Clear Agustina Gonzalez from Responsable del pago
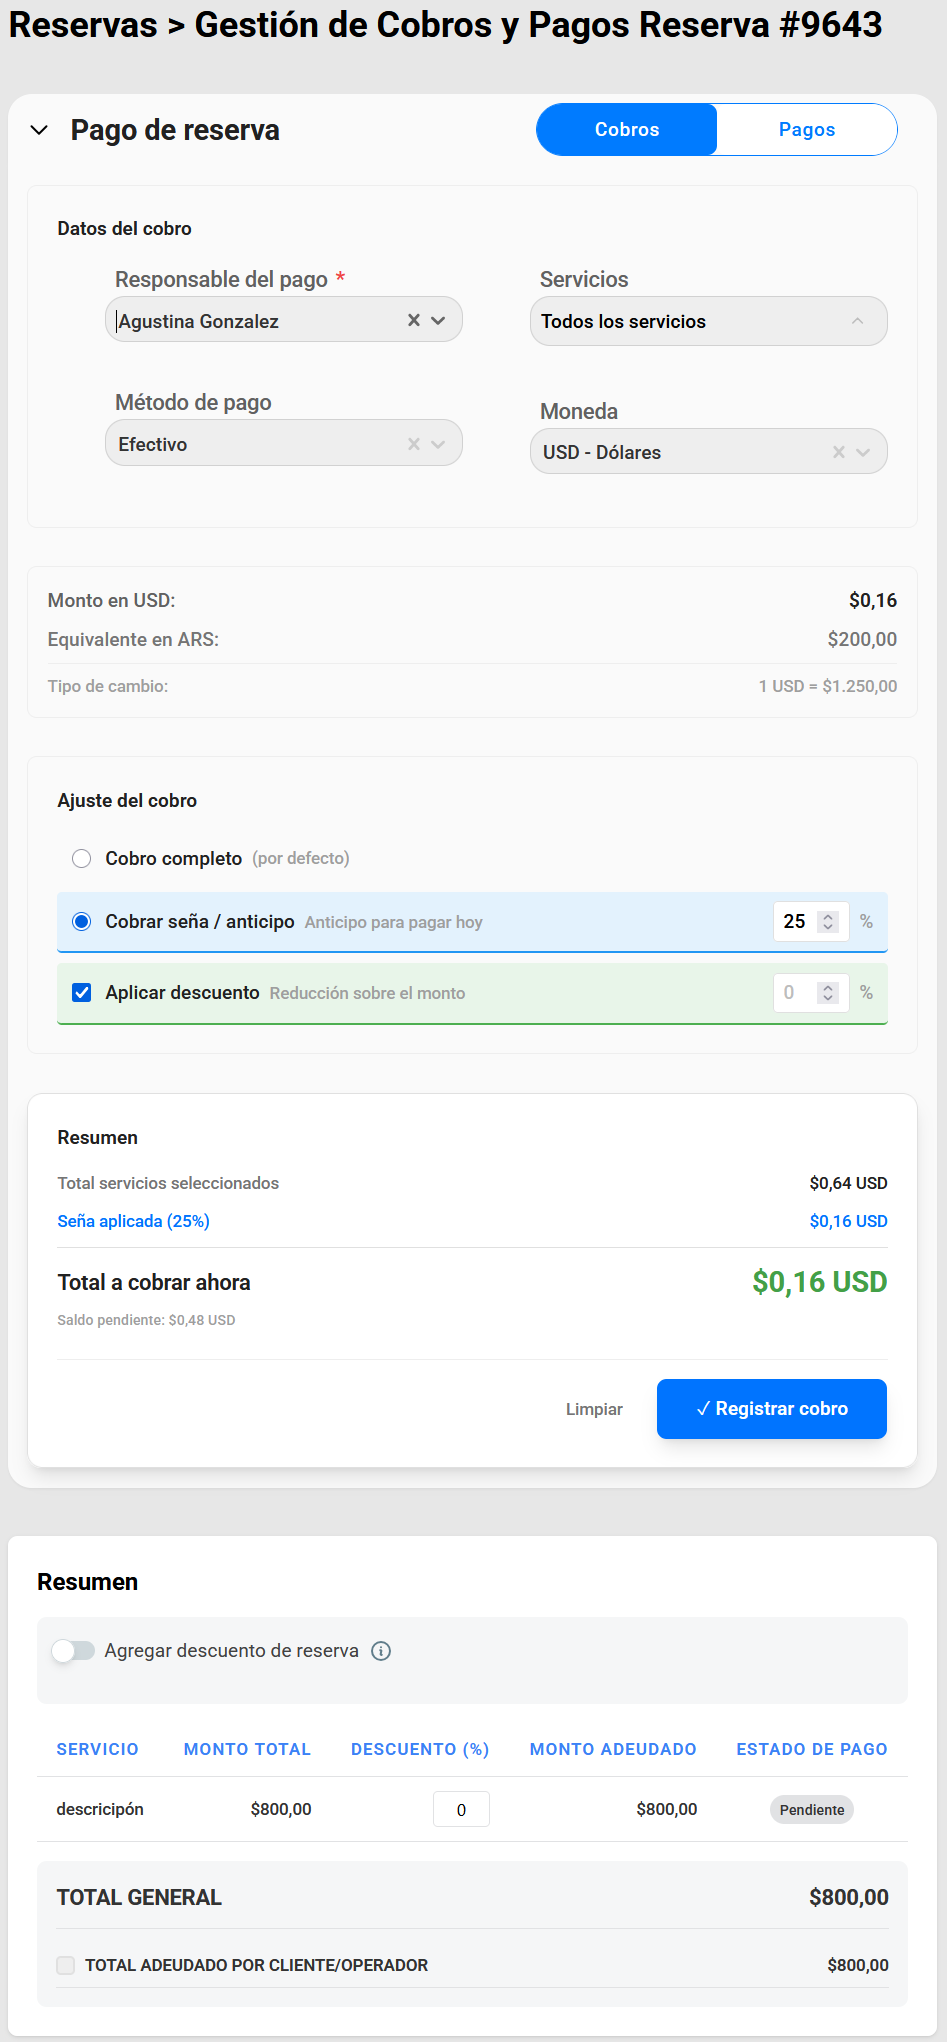The width and height of the screenshot is (947, 2042). 413,320
